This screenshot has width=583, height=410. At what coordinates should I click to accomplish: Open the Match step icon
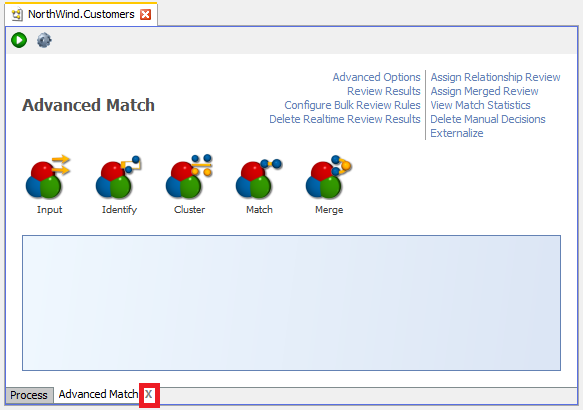coord(259,178)
